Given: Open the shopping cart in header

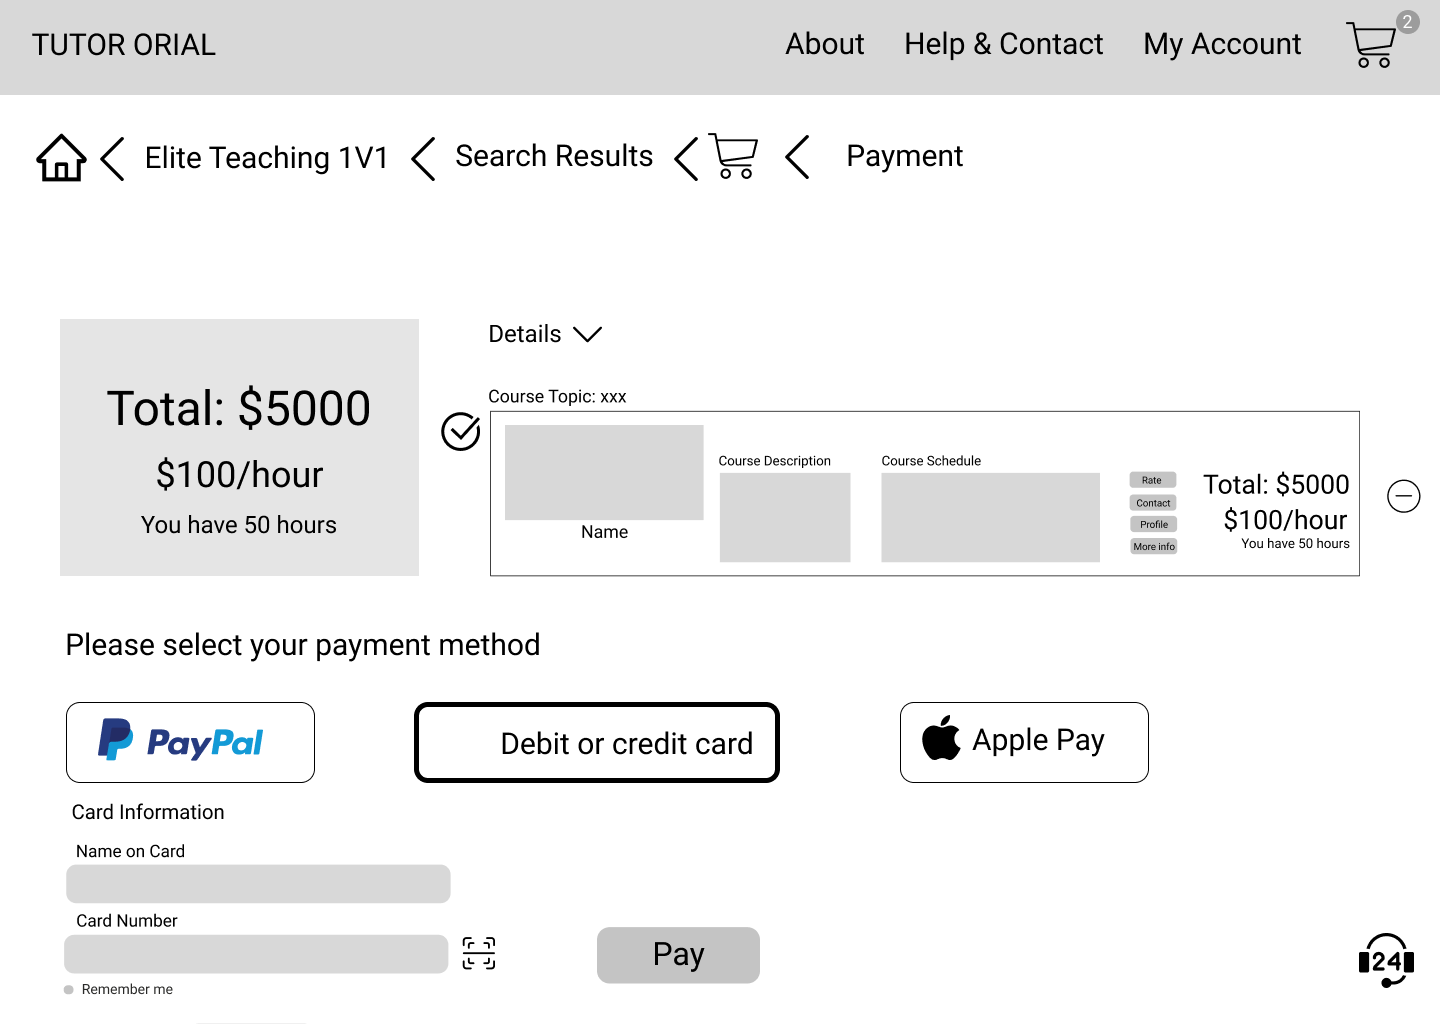Looking at the screenshot, I should point(1372,45).
